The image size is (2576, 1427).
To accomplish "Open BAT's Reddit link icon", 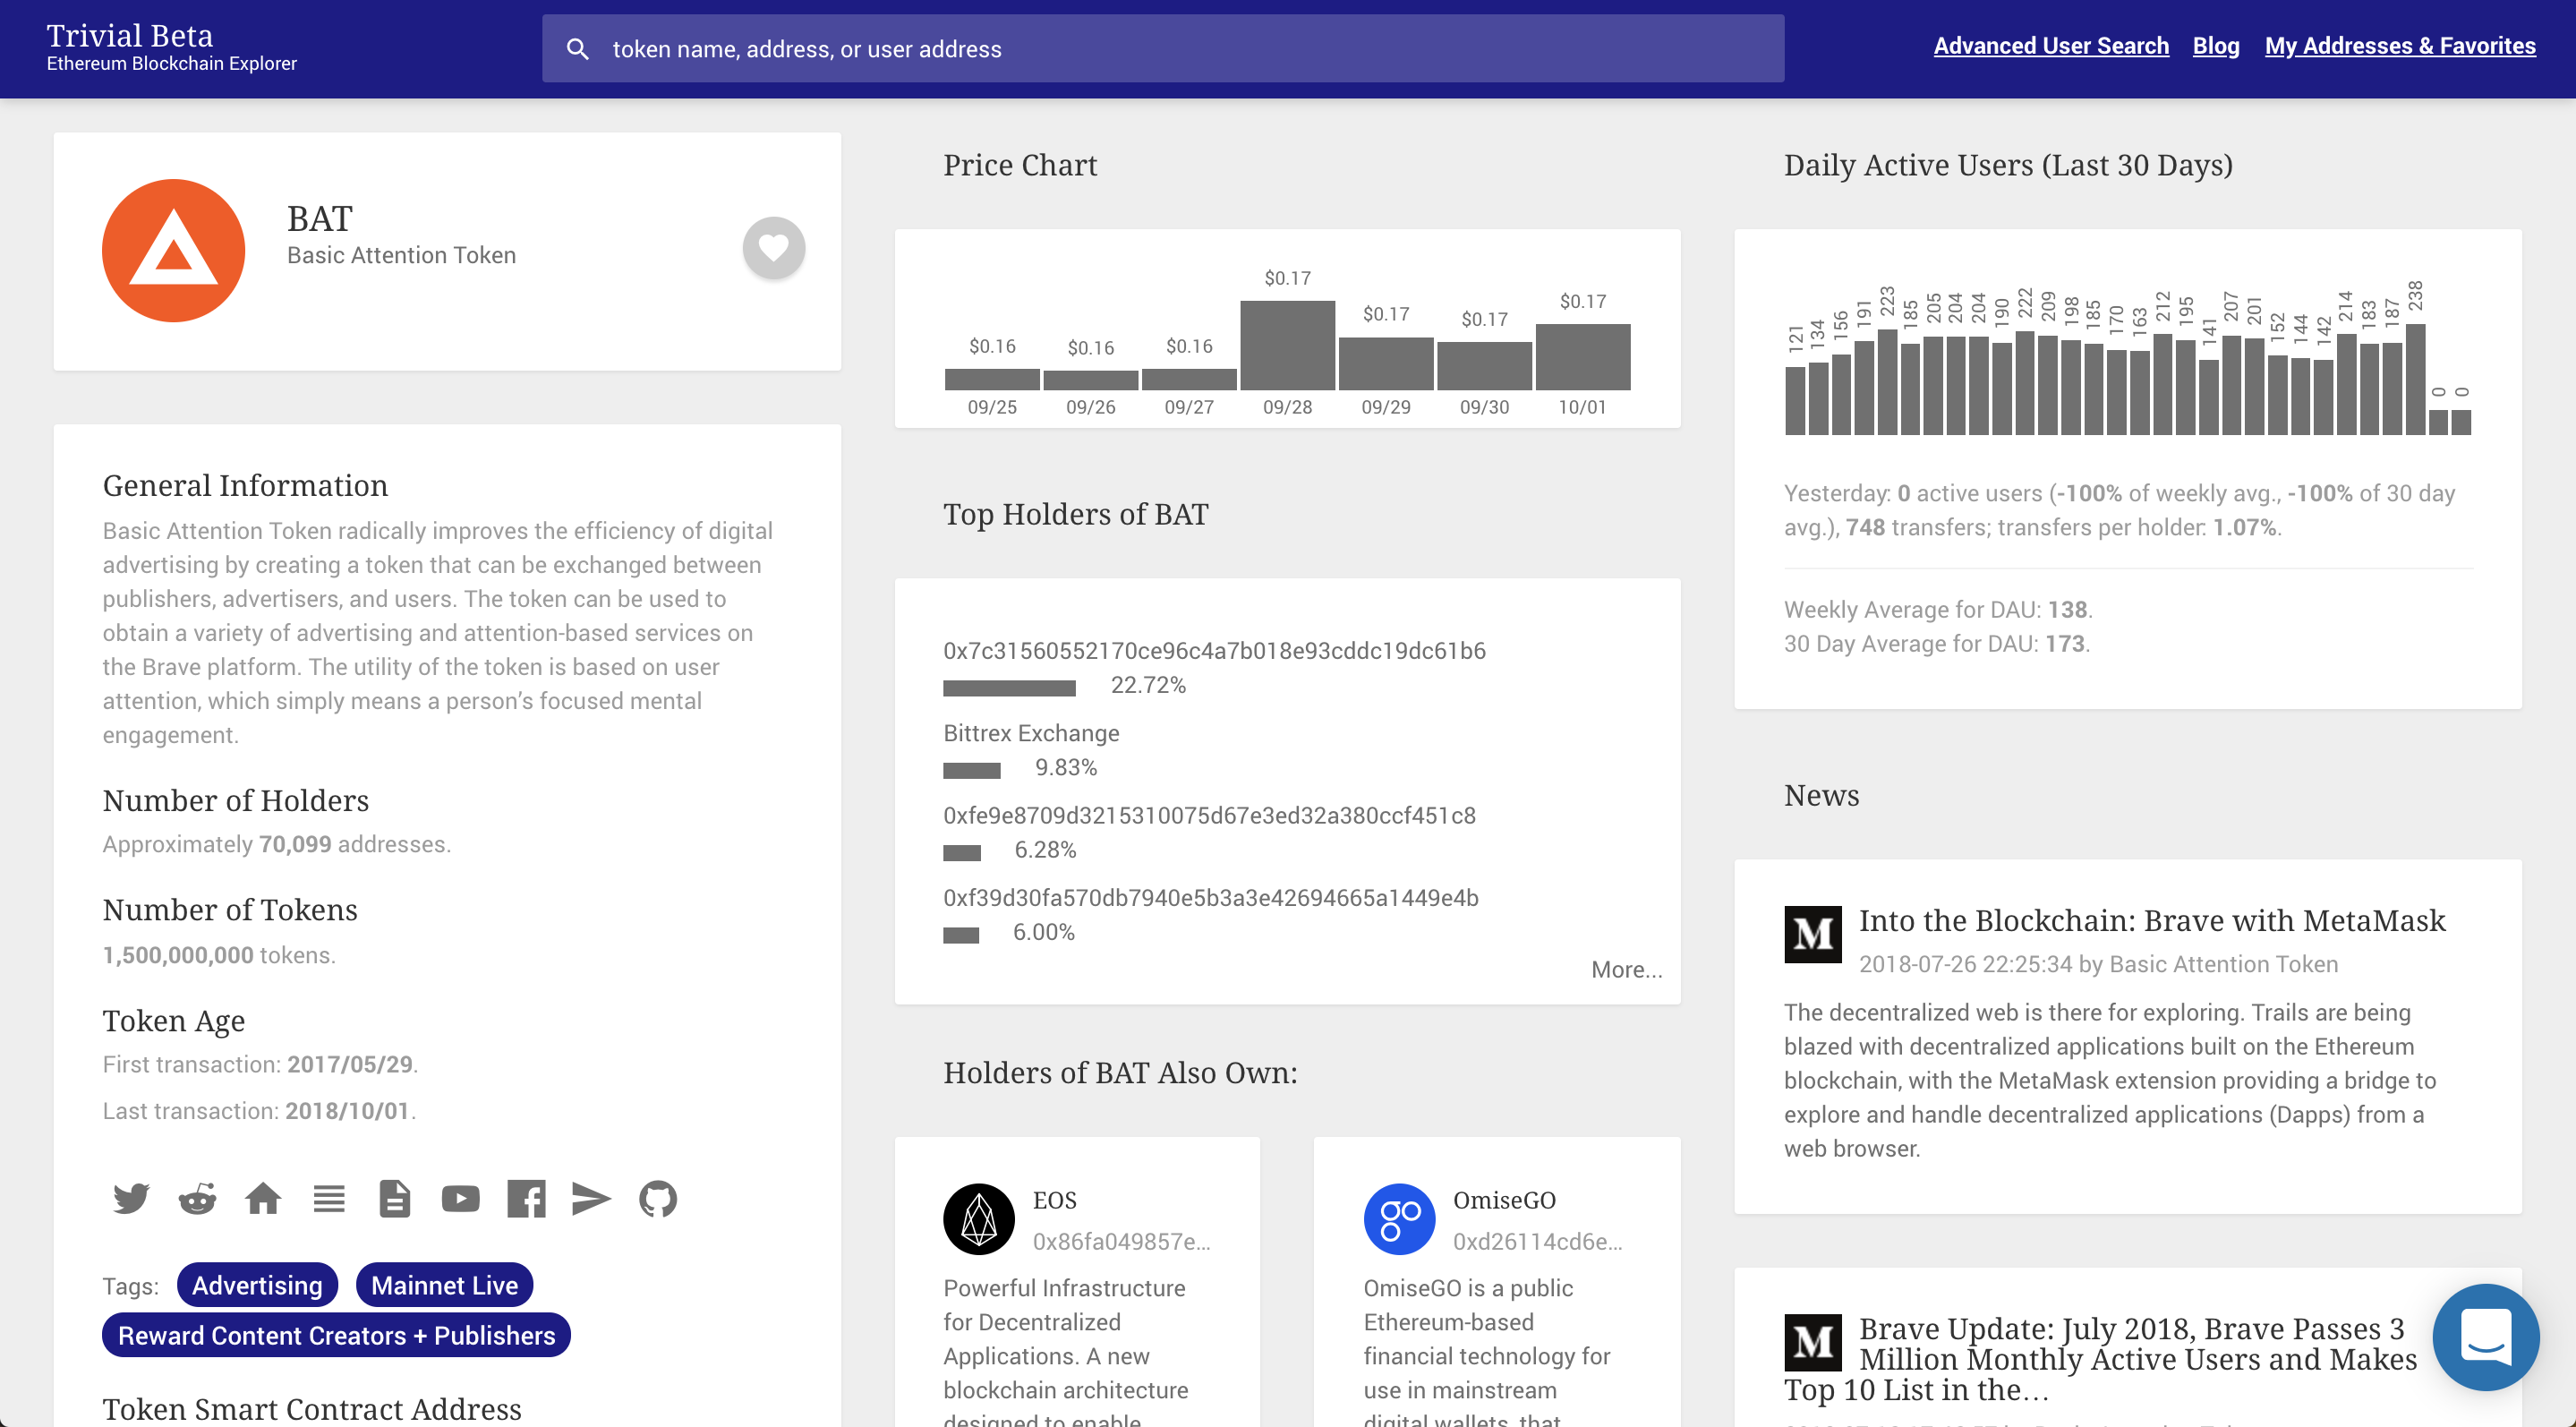I will click(x=197, y=1197).
